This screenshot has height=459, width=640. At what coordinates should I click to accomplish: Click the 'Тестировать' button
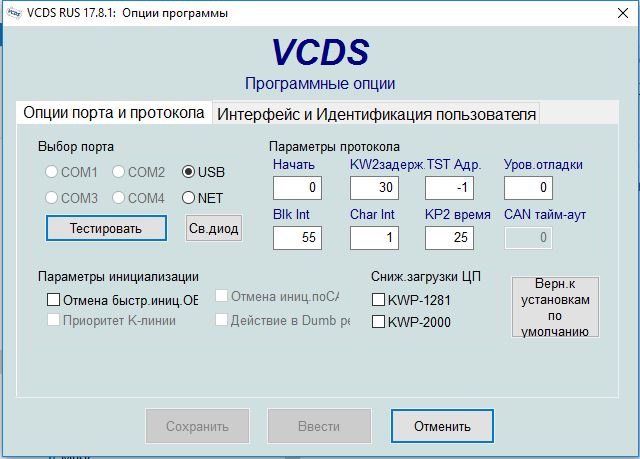click(x=106, y=228)
